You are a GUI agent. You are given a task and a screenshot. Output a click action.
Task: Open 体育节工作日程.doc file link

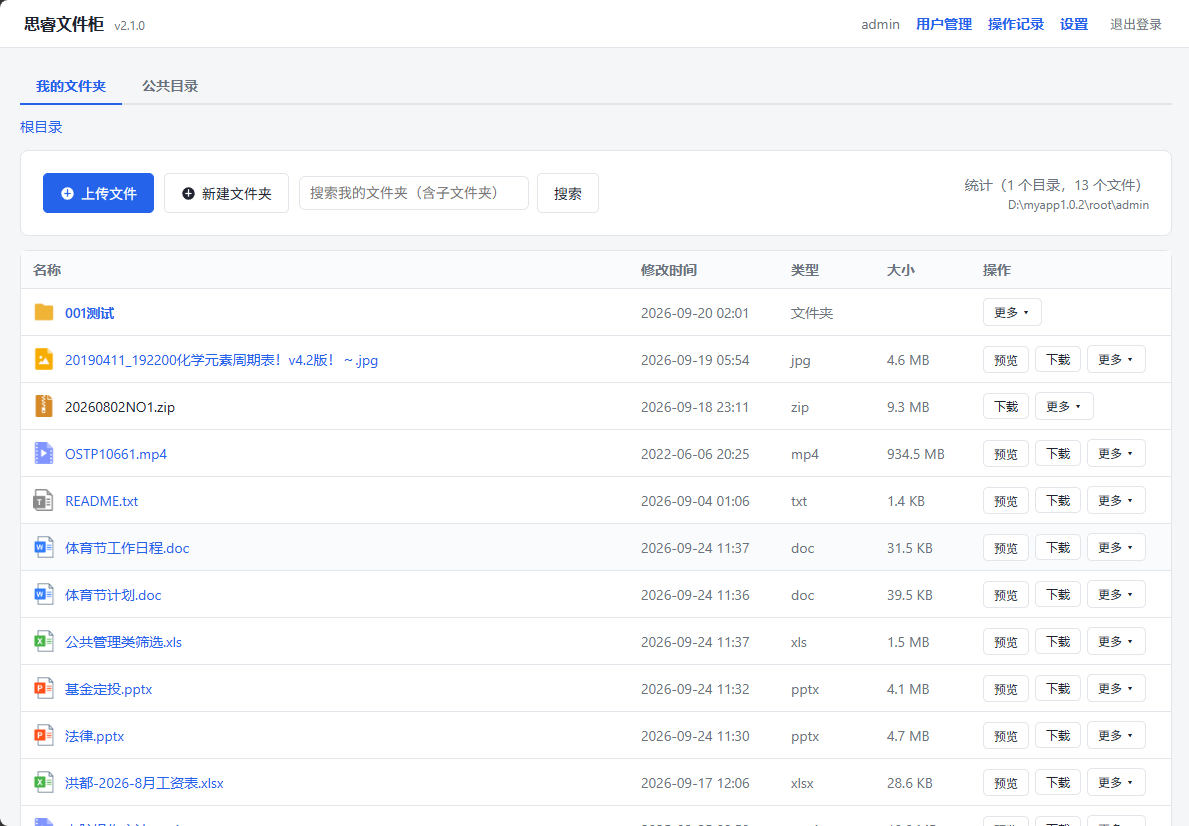pos(127,548)
